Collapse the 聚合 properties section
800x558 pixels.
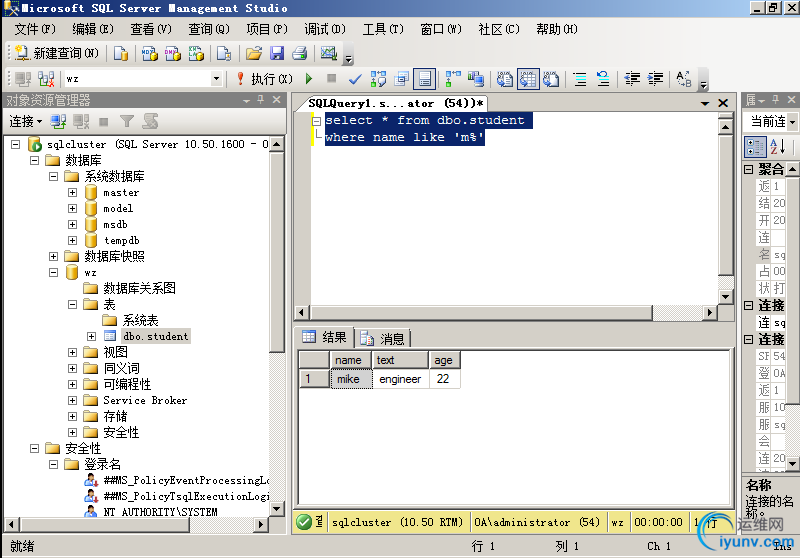click(748, 169)
